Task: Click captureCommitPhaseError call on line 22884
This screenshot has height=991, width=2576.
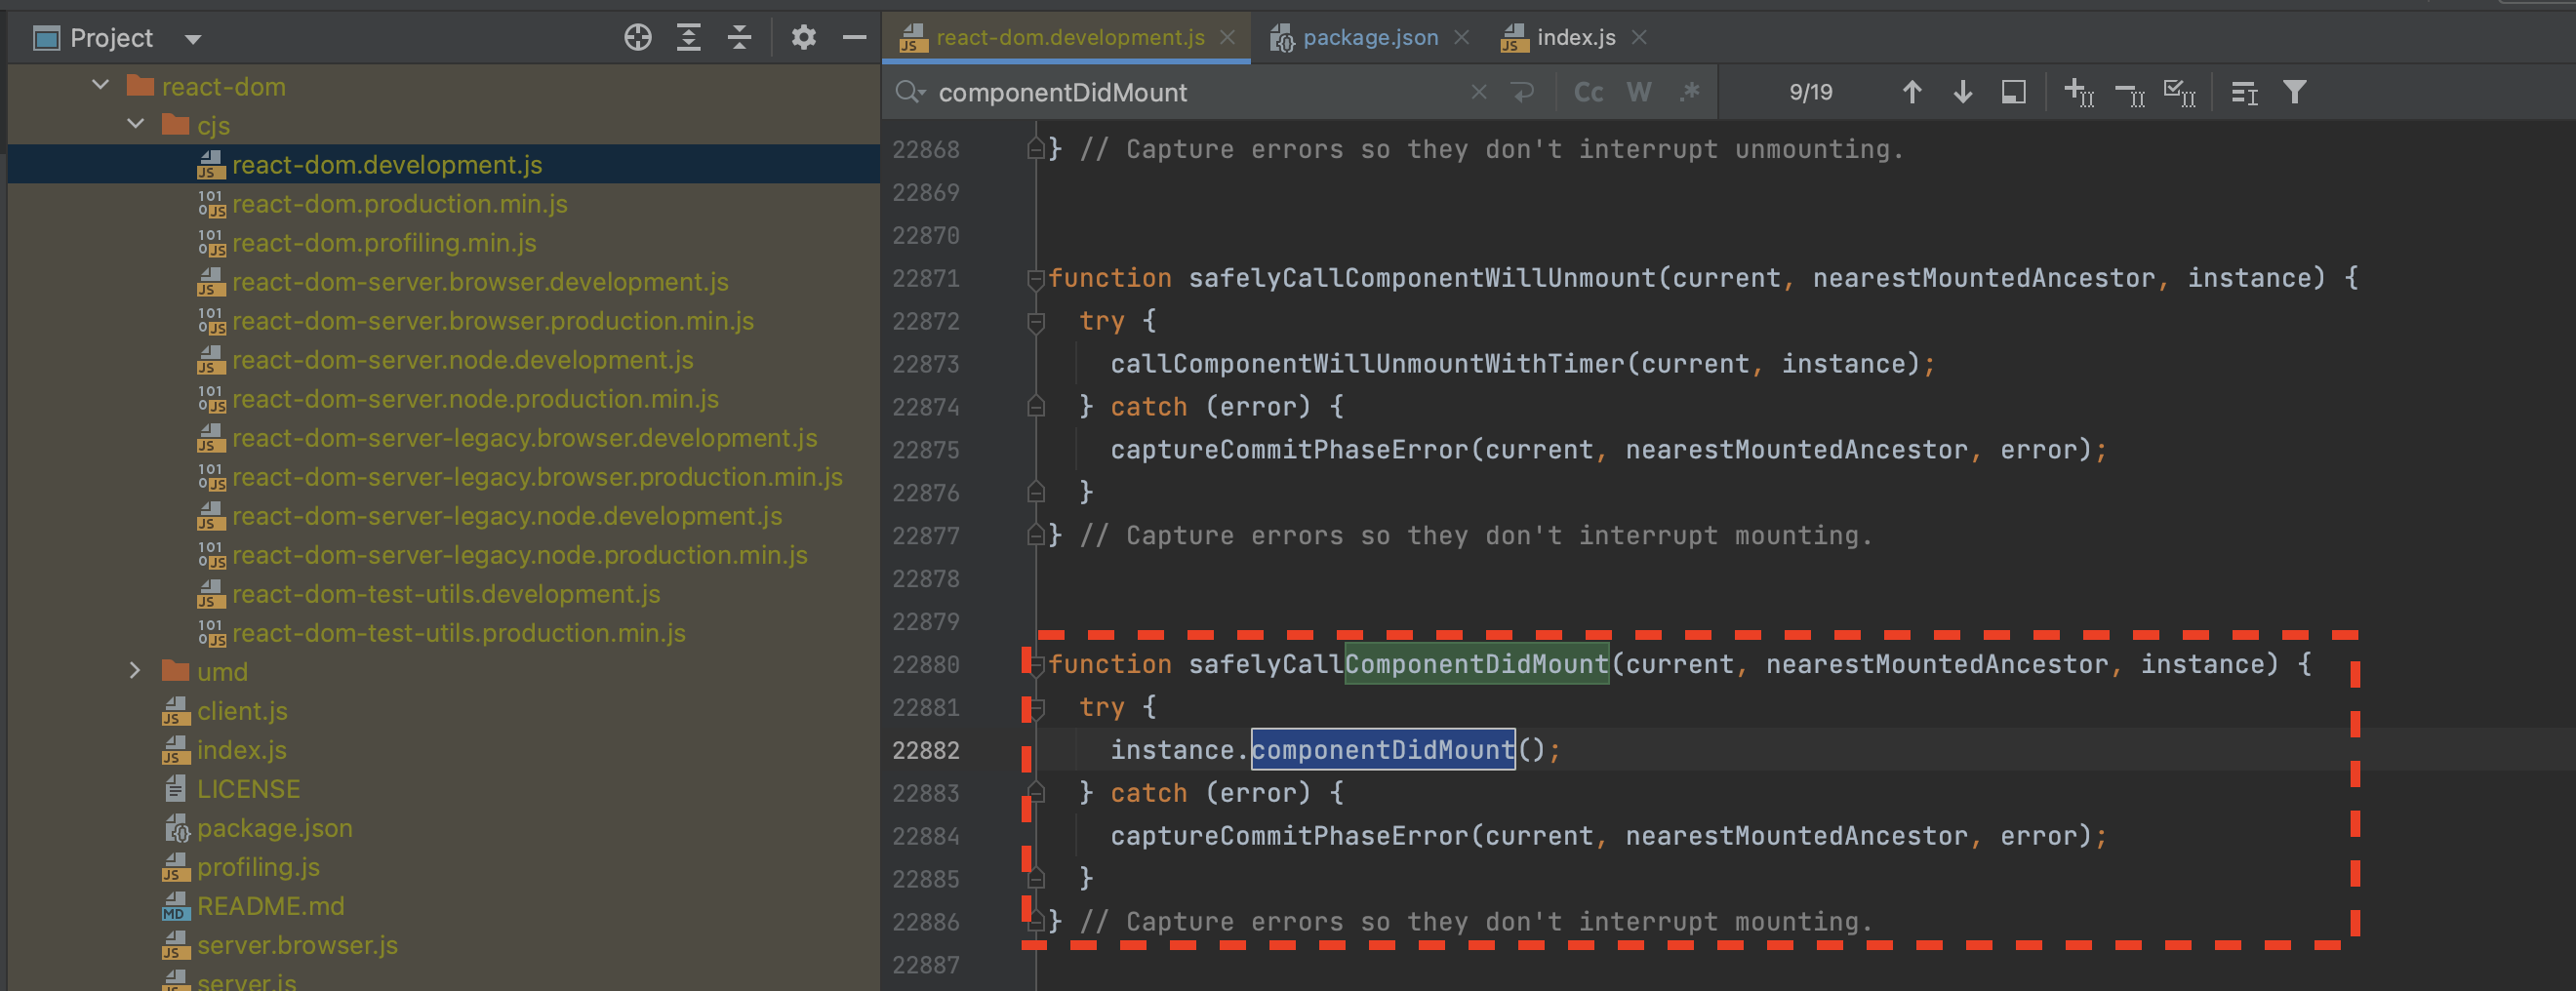Action: 1289,836
